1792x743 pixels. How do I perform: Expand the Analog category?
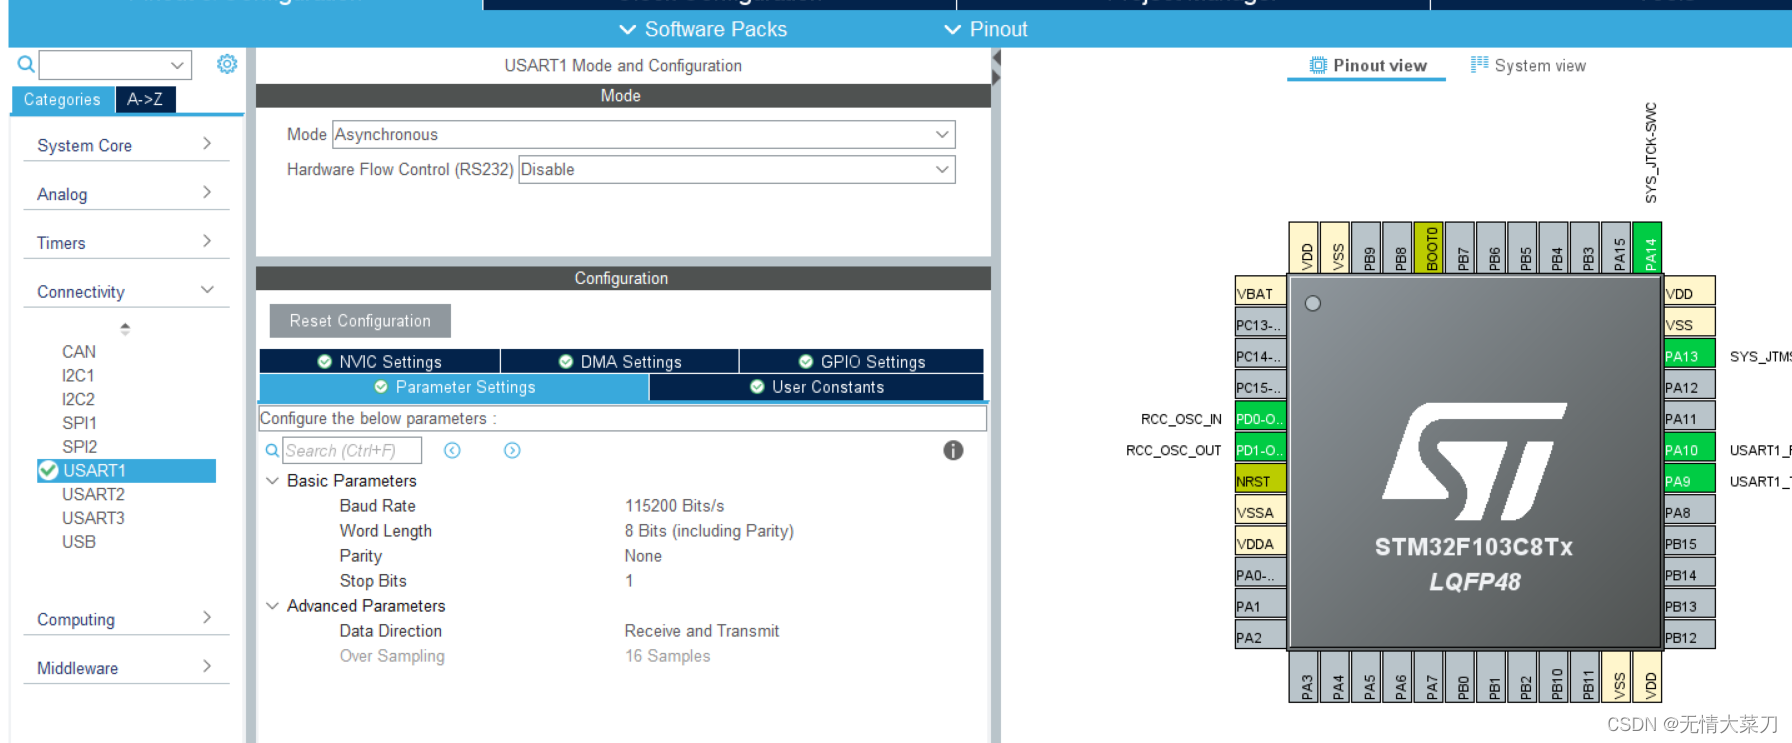coord(126,194)
